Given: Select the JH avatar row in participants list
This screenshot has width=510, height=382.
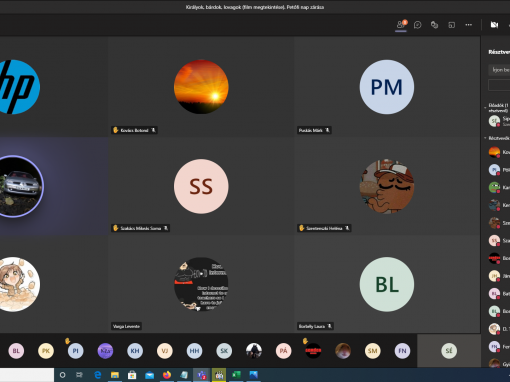Looking at the screenshot, I should tap(499, 276).
